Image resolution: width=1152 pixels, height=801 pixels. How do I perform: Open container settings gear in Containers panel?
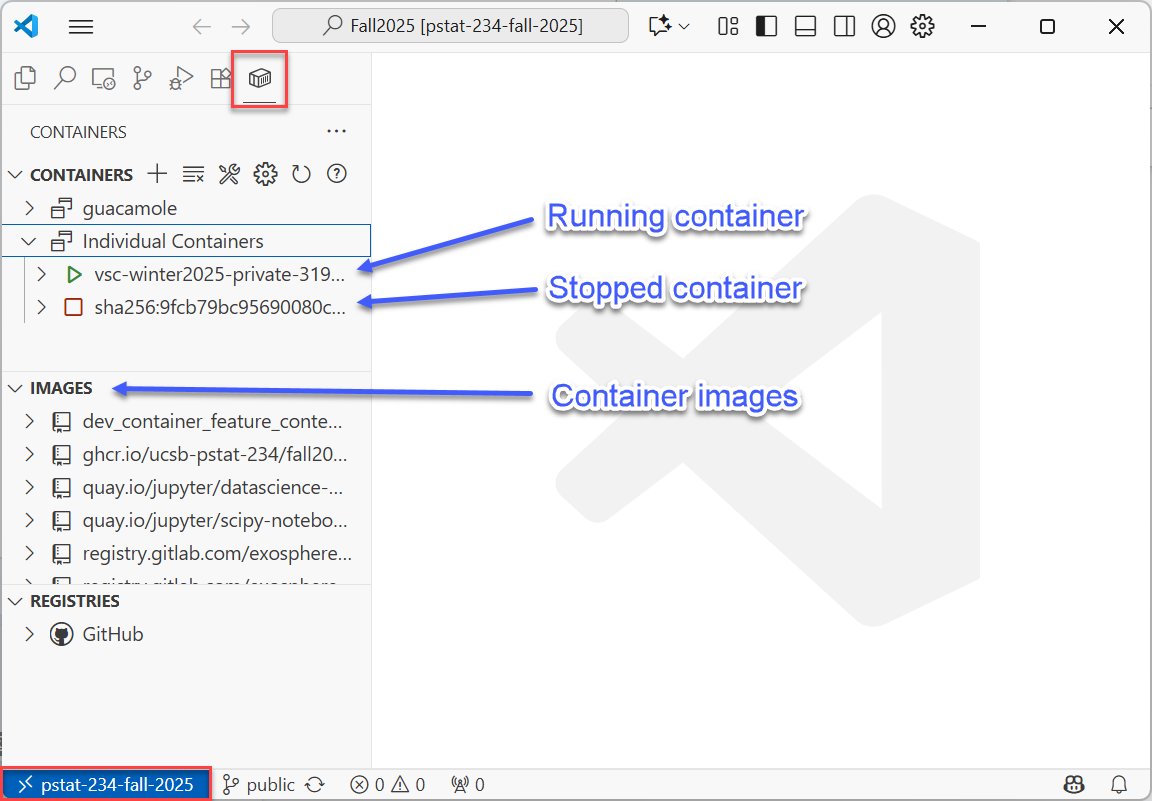point(265,173)
